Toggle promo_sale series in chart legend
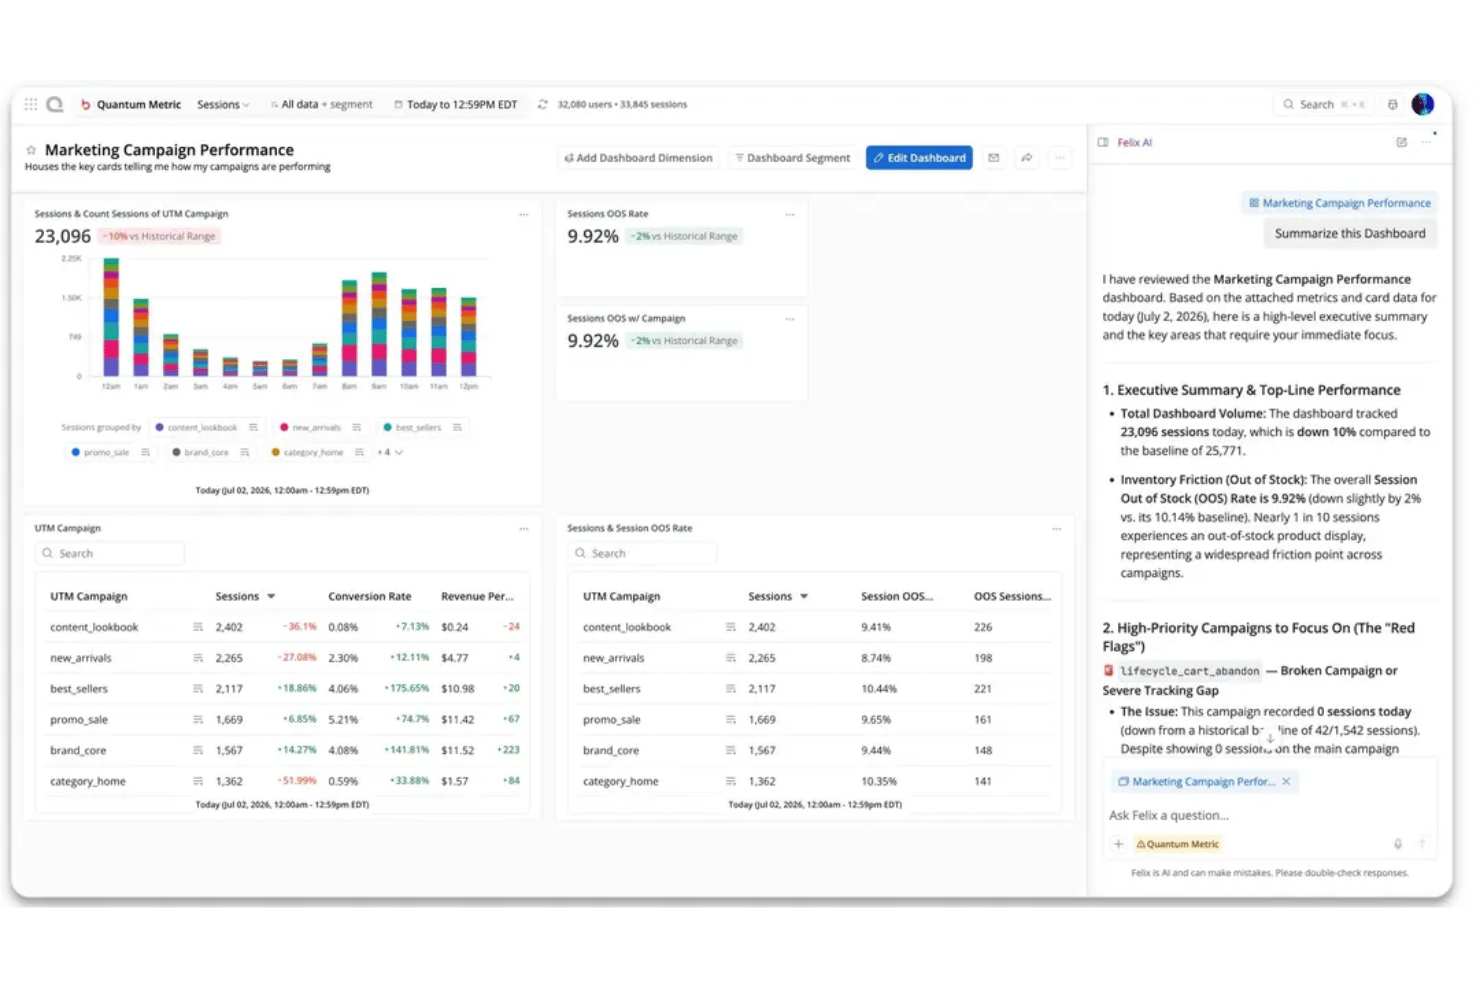This screenshot has height=987, width=1480. point(101,452)
